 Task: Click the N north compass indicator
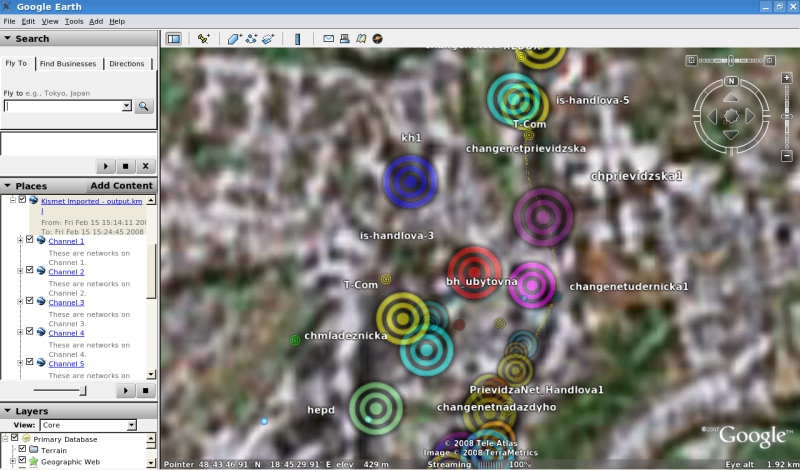tap(731, 81)
